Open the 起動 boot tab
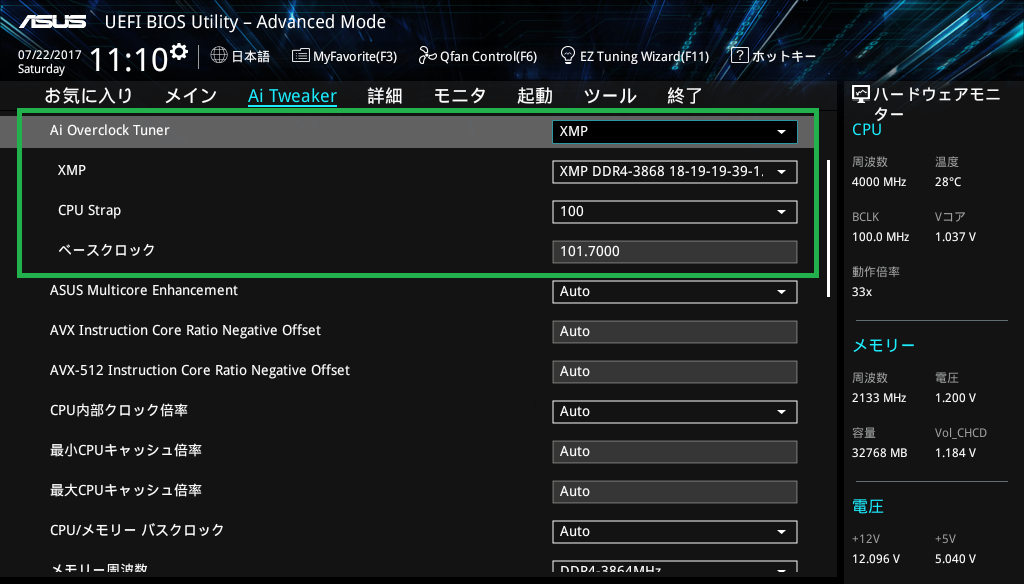The width and height of the screenshot is (1024, 584). click(x=535, y=96)
